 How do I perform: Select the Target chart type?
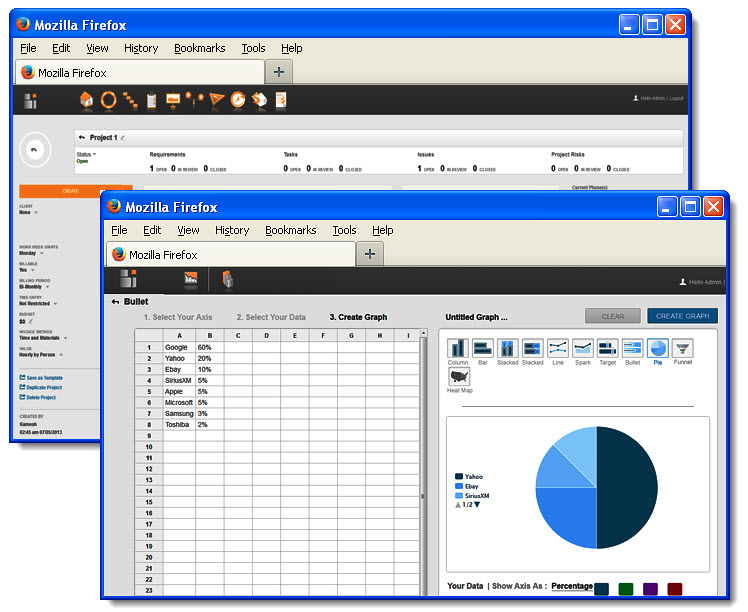point(607,352)
